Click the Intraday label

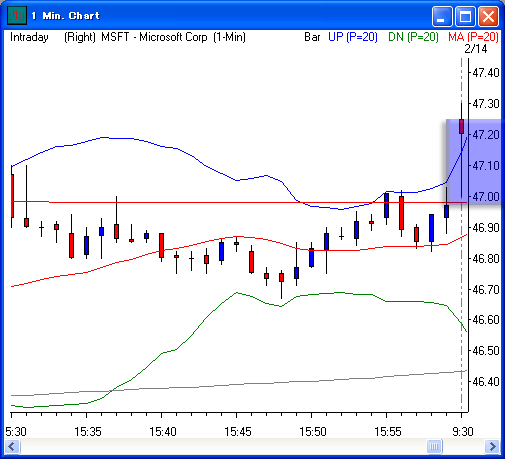click(29, 37)
